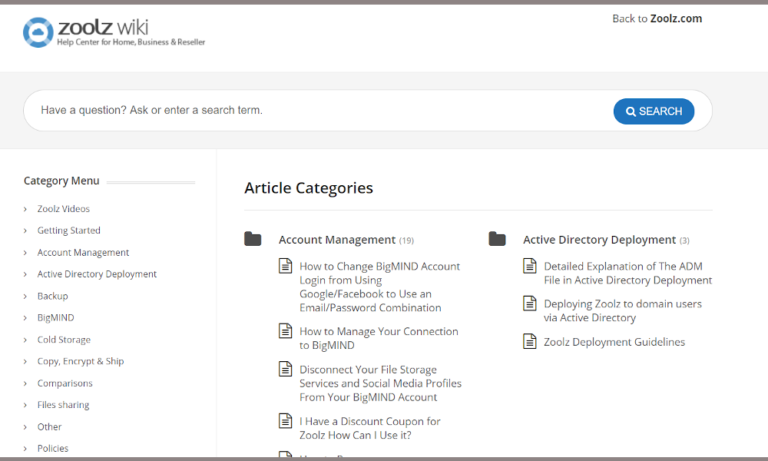
Task: Click the Account Management folder icon
Action: click(253, 239)
